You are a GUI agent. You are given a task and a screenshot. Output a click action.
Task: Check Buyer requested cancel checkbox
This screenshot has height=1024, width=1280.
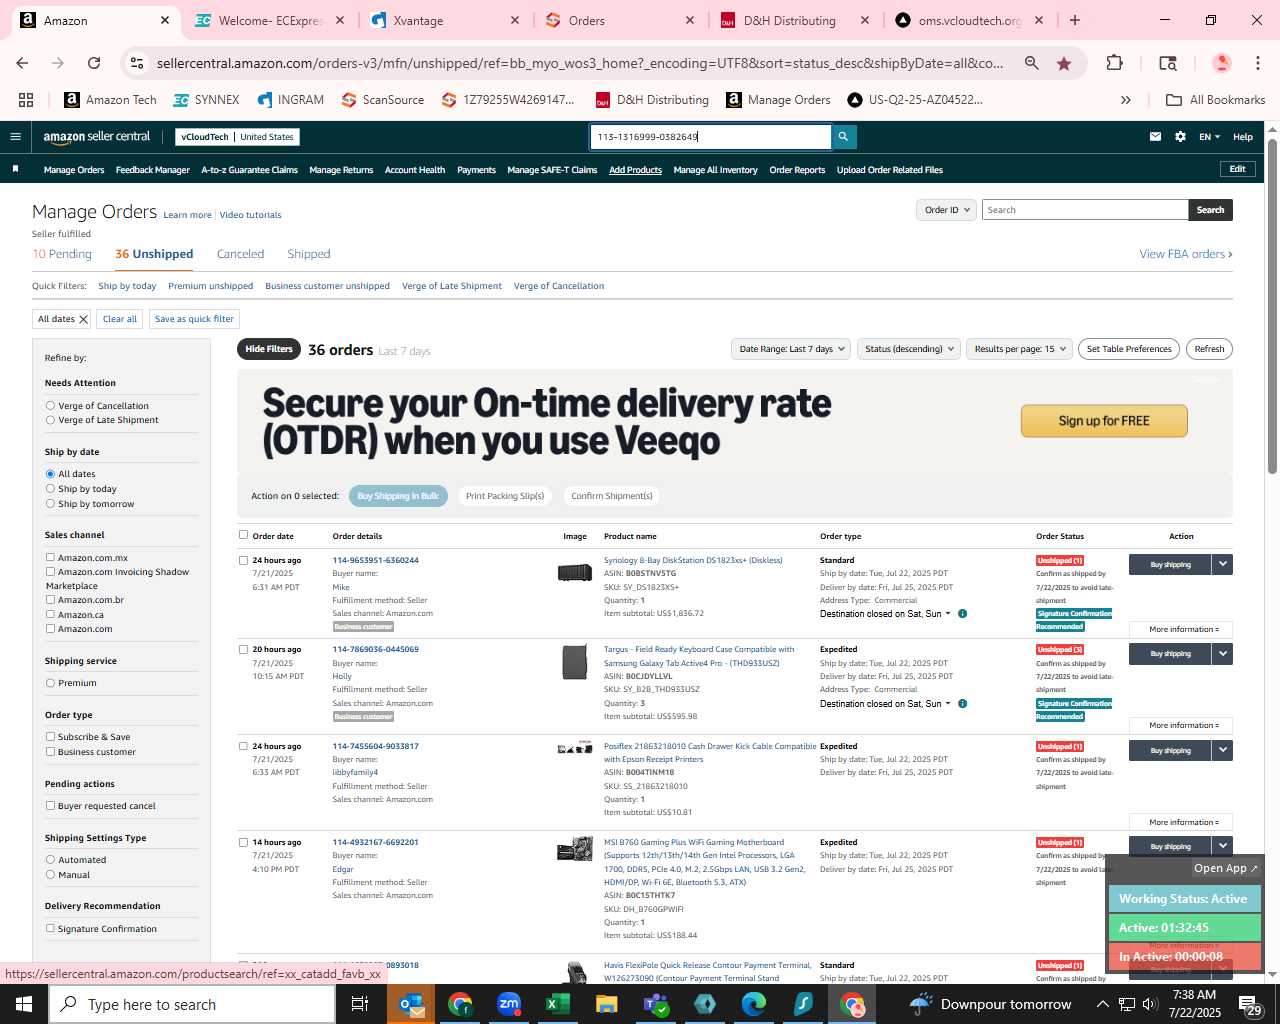pos(50,806)
